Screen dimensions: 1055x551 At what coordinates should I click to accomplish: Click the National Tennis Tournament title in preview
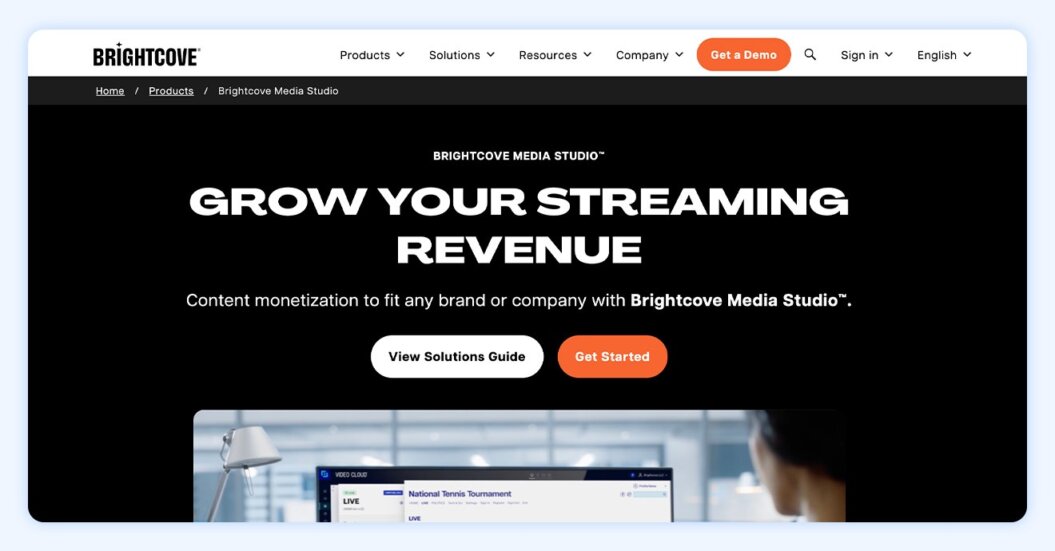pos(460,494)
